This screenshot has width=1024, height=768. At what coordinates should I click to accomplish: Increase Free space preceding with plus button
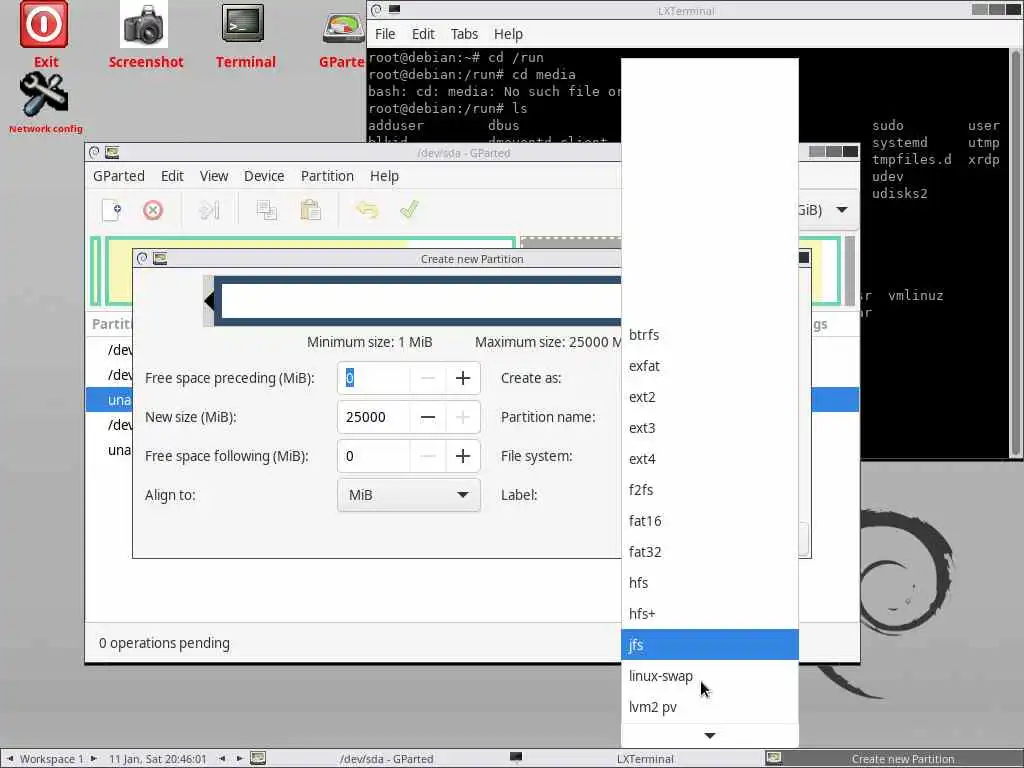pyautogui.click(x=462, y=378)
